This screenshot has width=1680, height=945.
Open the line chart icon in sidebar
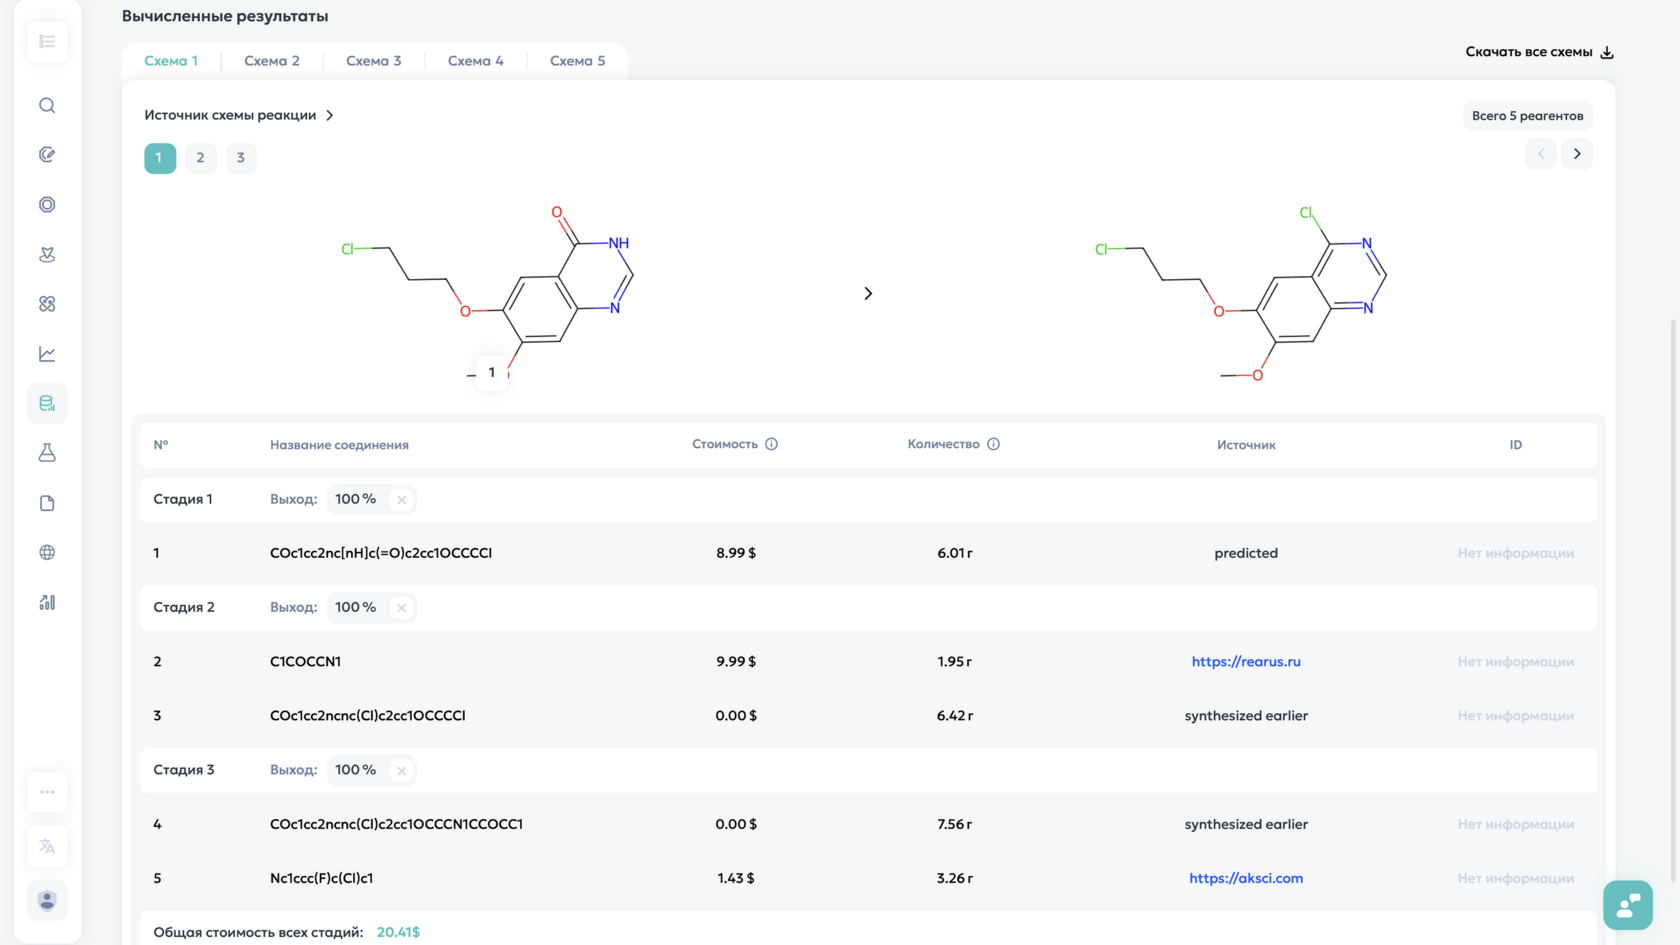click(x=47, y=354)
